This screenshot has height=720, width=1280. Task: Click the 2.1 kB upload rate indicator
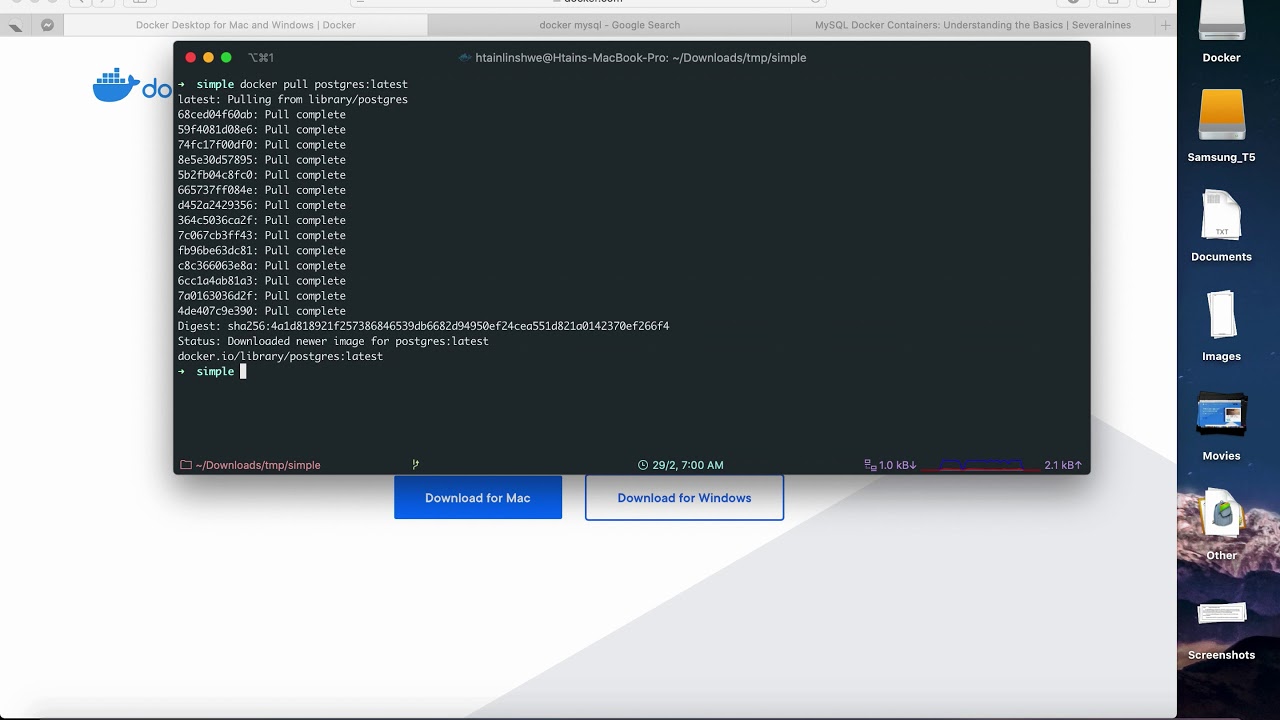[x=1064, y=465]
